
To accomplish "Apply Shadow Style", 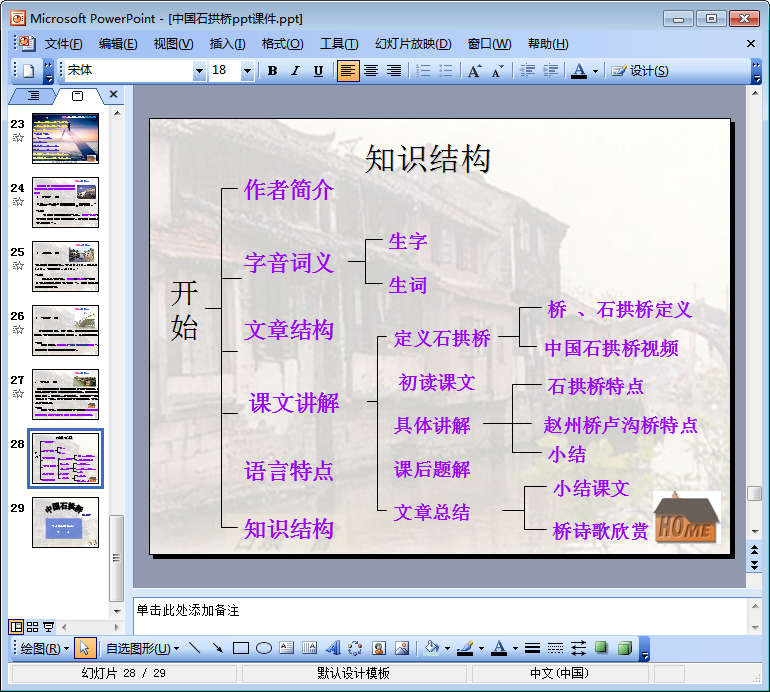I will point(601,648).
